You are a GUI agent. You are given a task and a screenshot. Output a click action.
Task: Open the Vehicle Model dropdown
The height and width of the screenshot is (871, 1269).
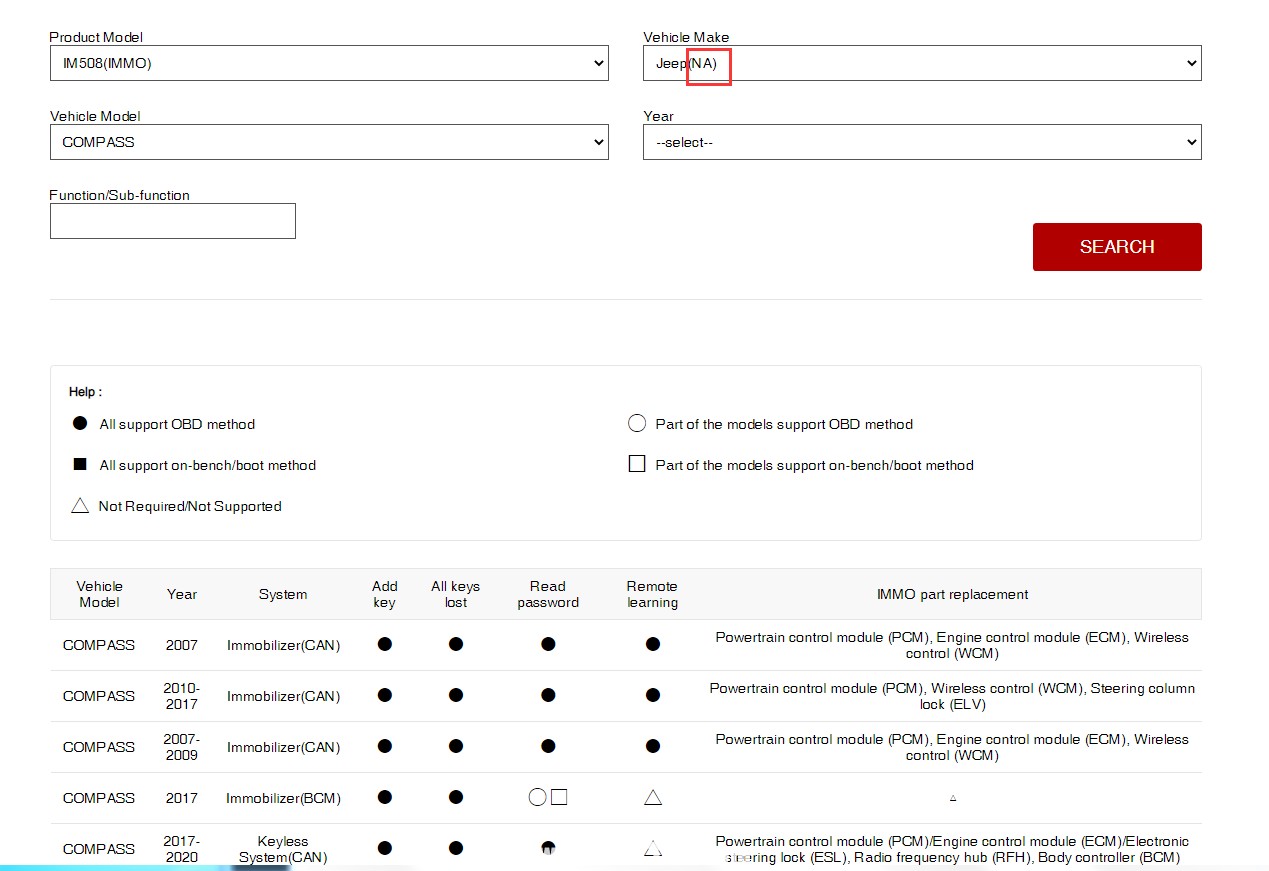pos(329,142)
